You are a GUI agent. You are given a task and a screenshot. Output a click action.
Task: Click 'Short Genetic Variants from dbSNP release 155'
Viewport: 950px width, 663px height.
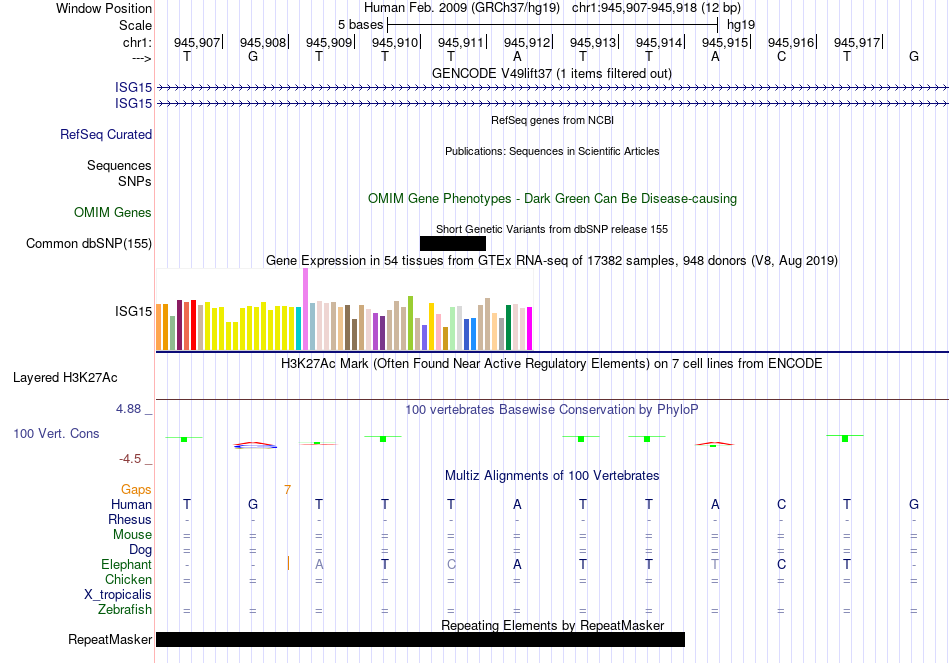tap(552, 229)
